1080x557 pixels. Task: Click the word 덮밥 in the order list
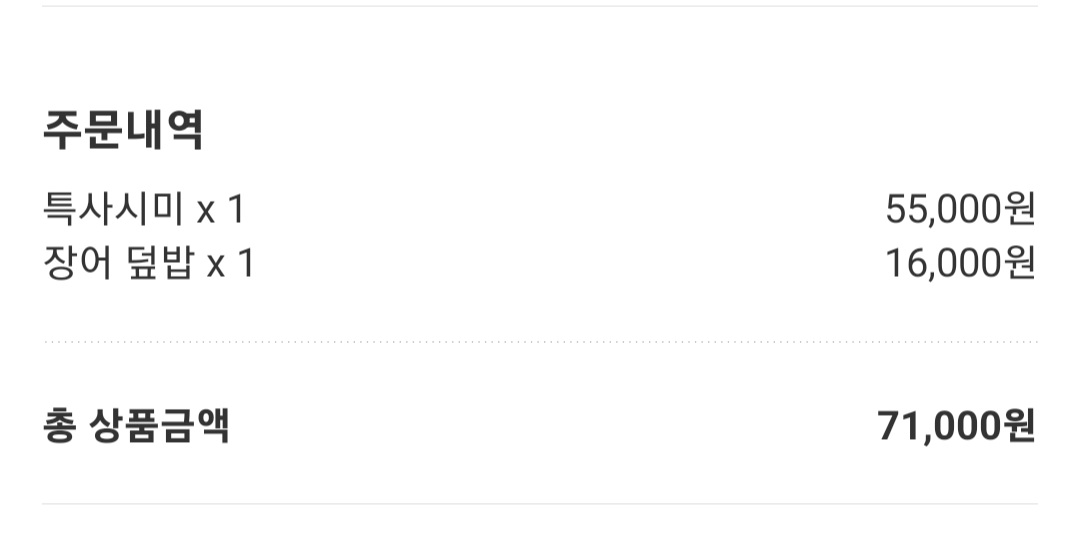coord(160,262)
